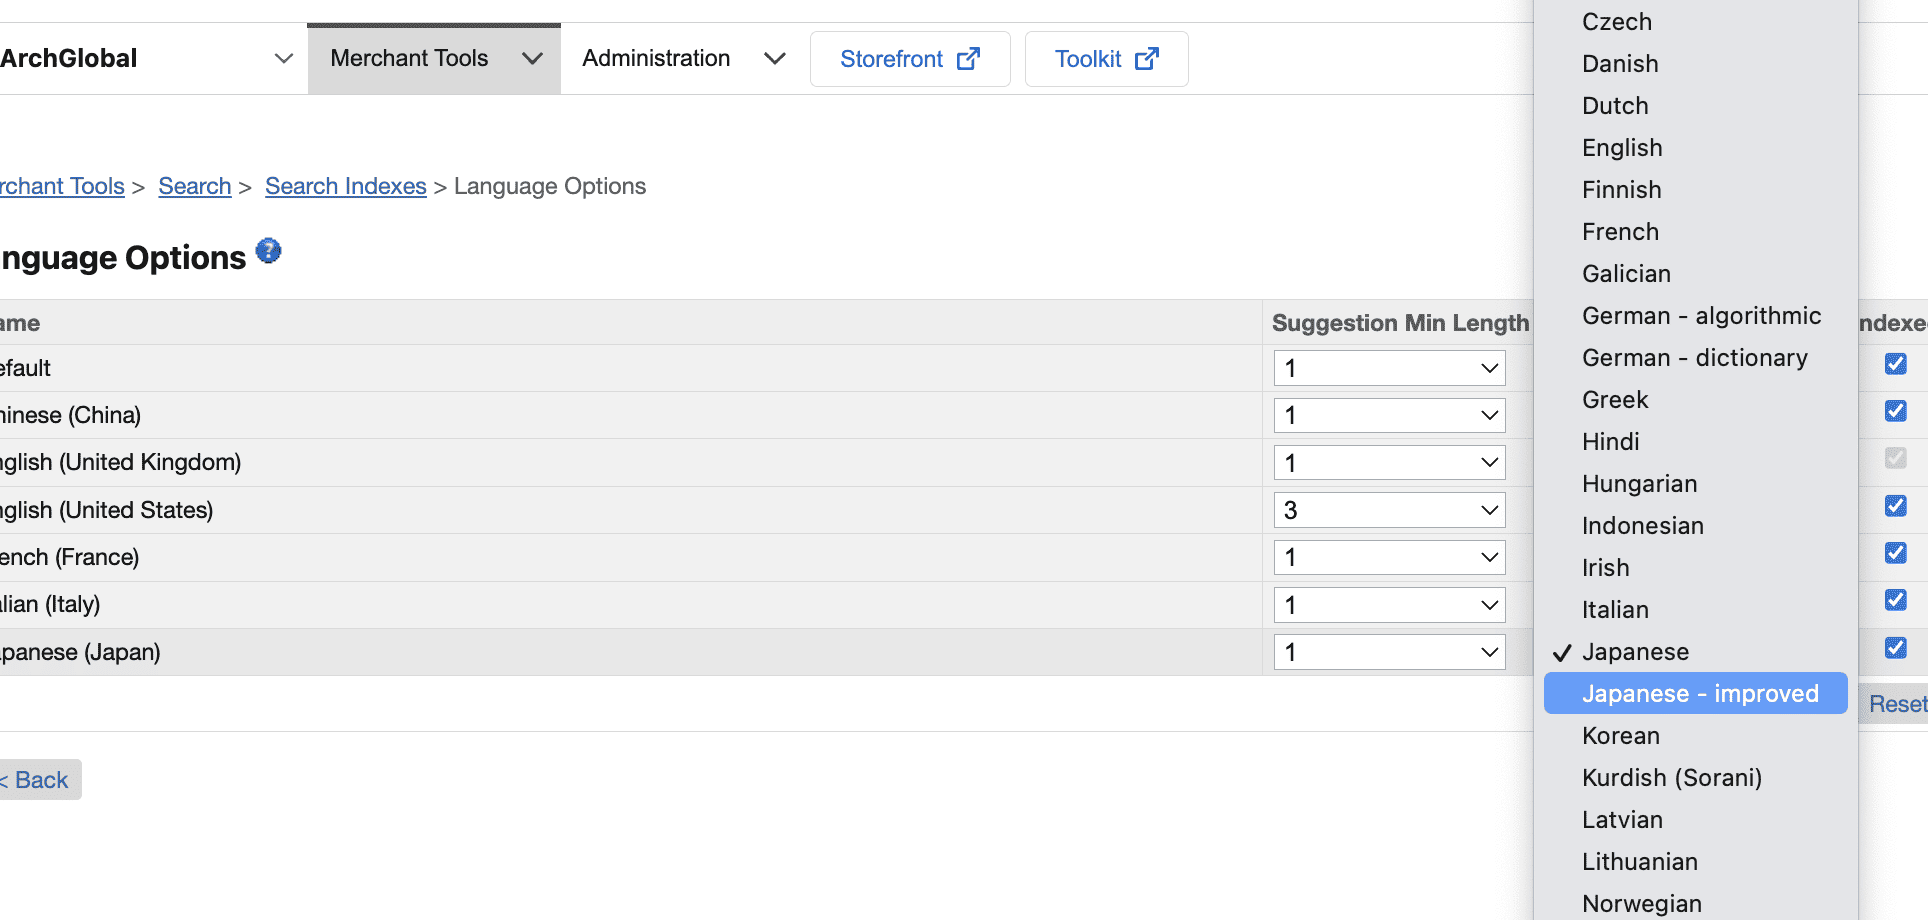Expand the Administration menu
The height and width of the screenshot is (920, 1928).
[683, 59]
